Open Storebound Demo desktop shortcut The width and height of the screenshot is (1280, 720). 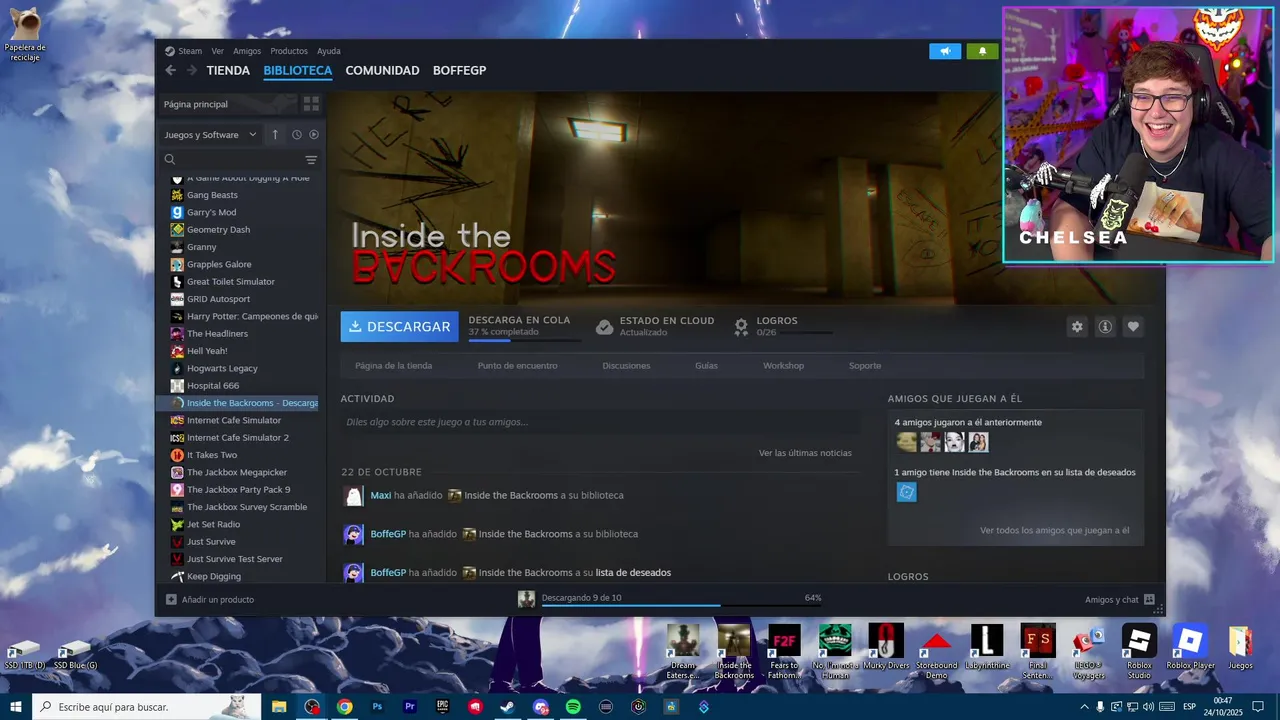point(937,652)
